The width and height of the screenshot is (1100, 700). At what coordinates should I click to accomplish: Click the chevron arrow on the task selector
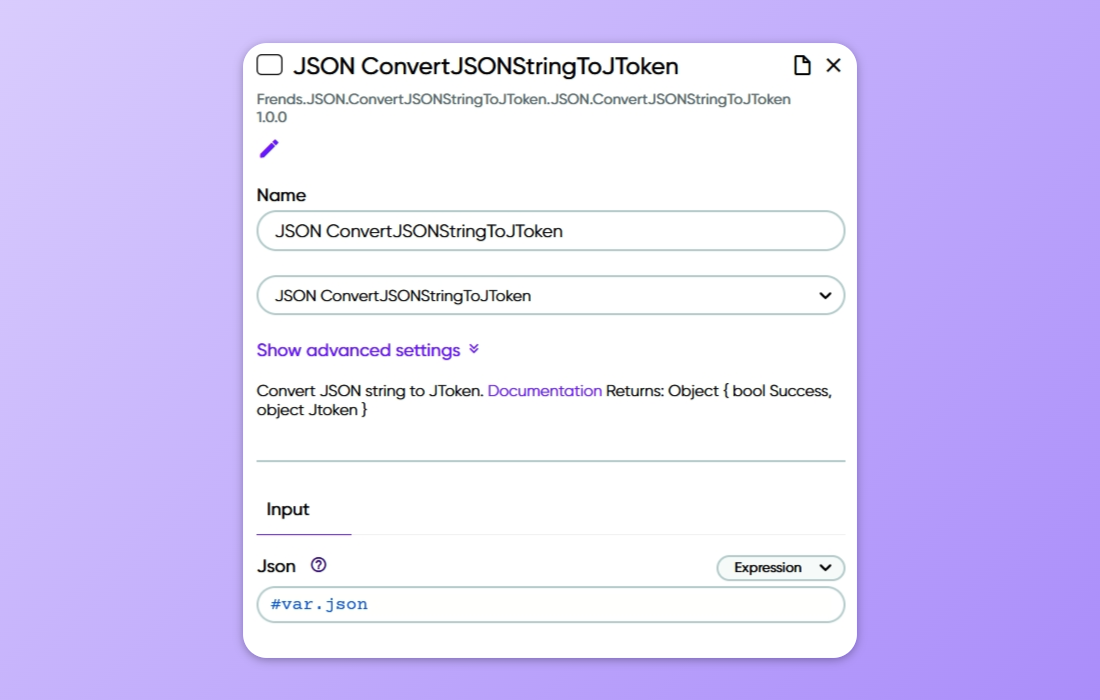click(825, 296)
